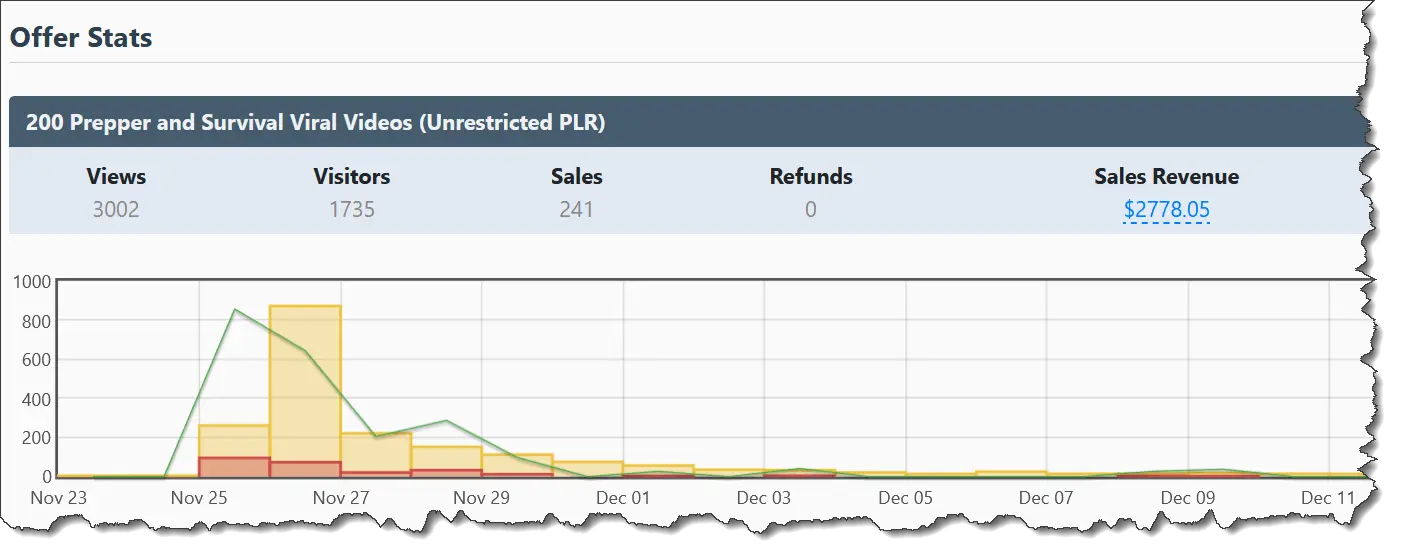
Task: Click the green line's highest peak
Action: point(234,310)
